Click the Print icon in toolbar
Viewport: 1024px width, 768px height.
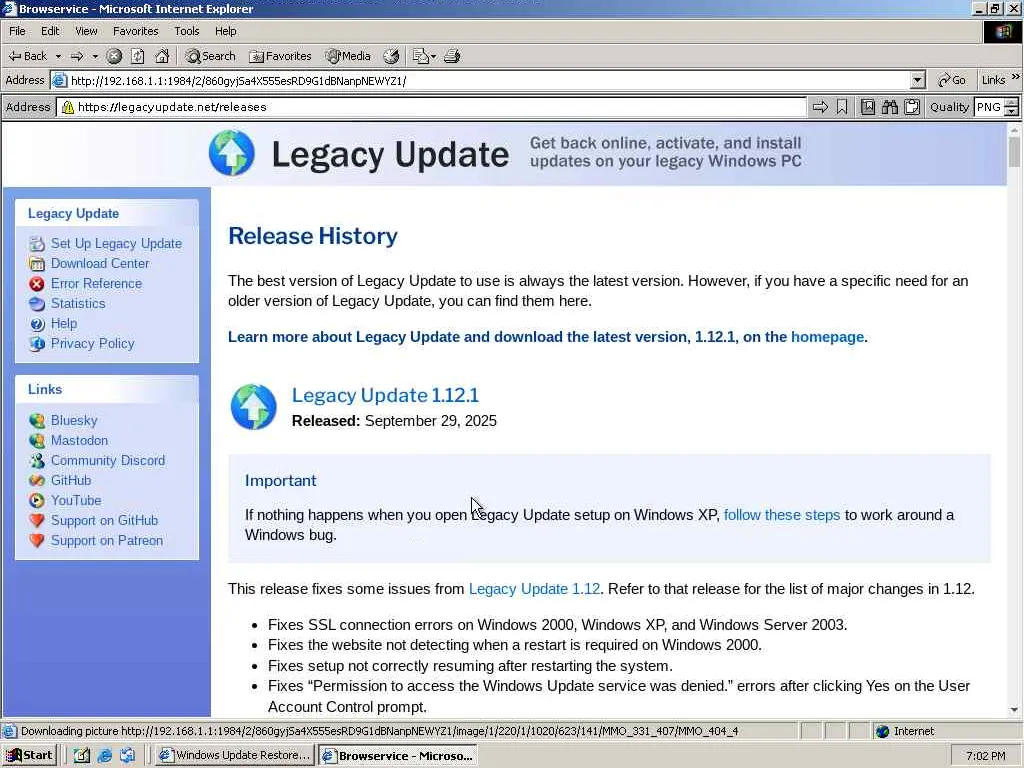[452, 56]
